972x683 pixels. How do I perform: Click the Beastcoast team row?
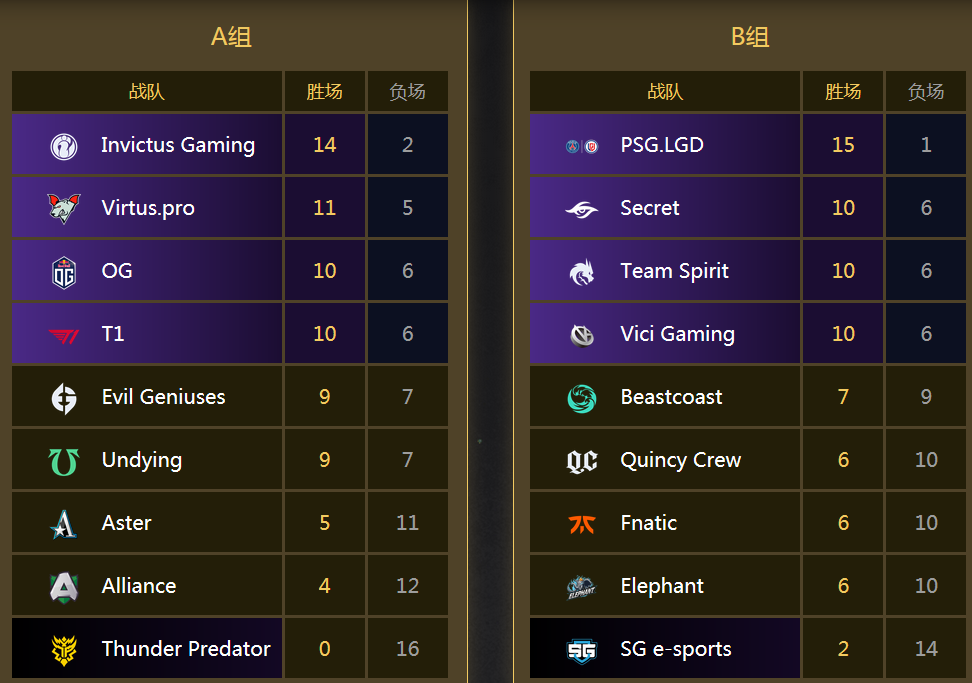(748, 397)
